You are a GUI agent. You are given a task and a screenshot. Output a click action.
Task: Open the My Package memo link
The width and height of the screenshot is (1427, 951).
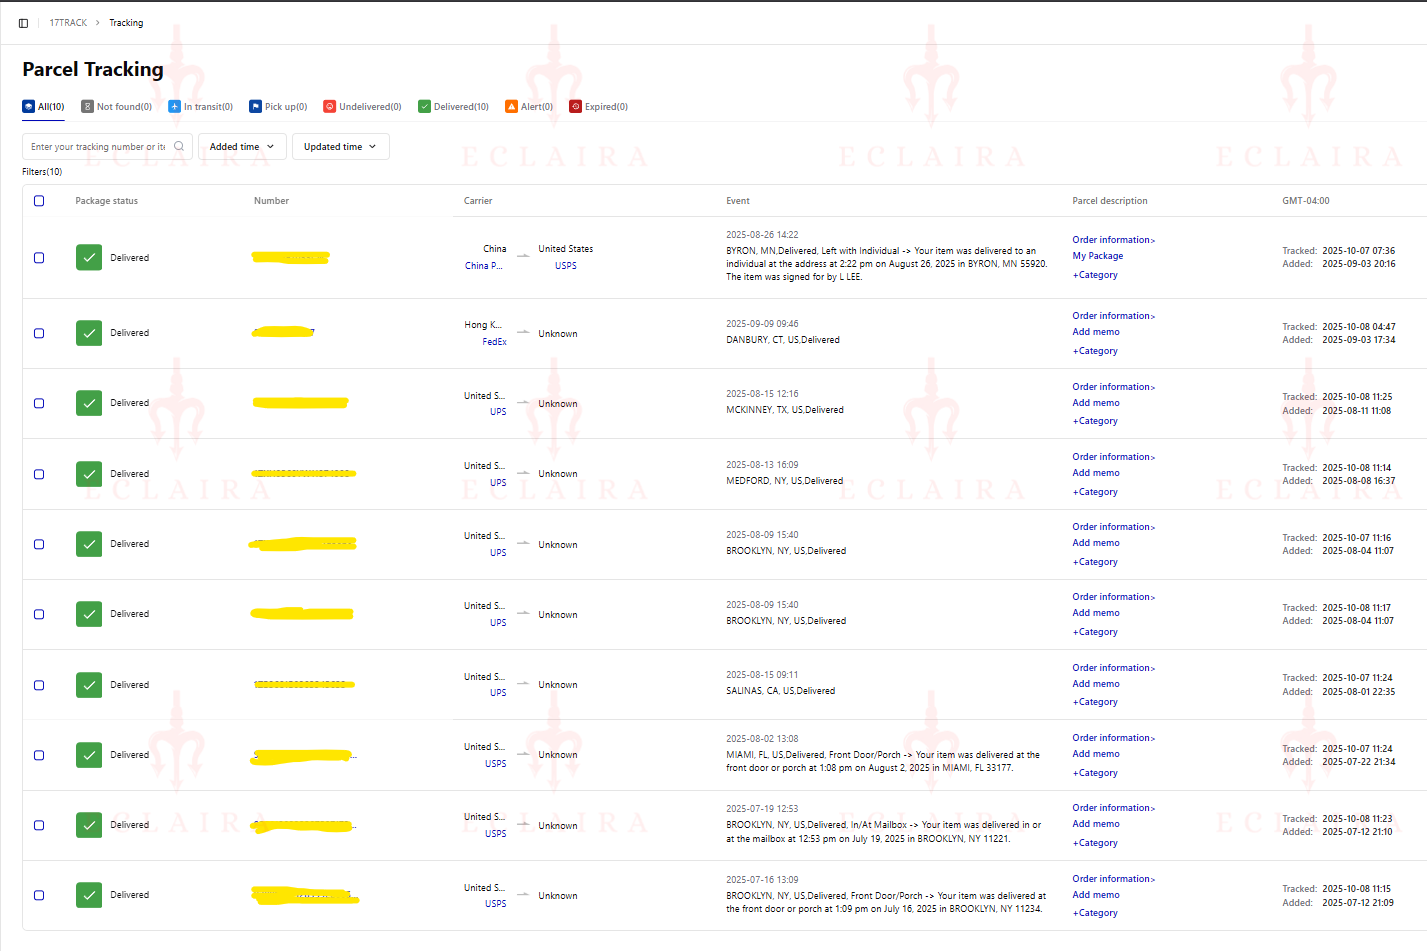(1097, 256)
